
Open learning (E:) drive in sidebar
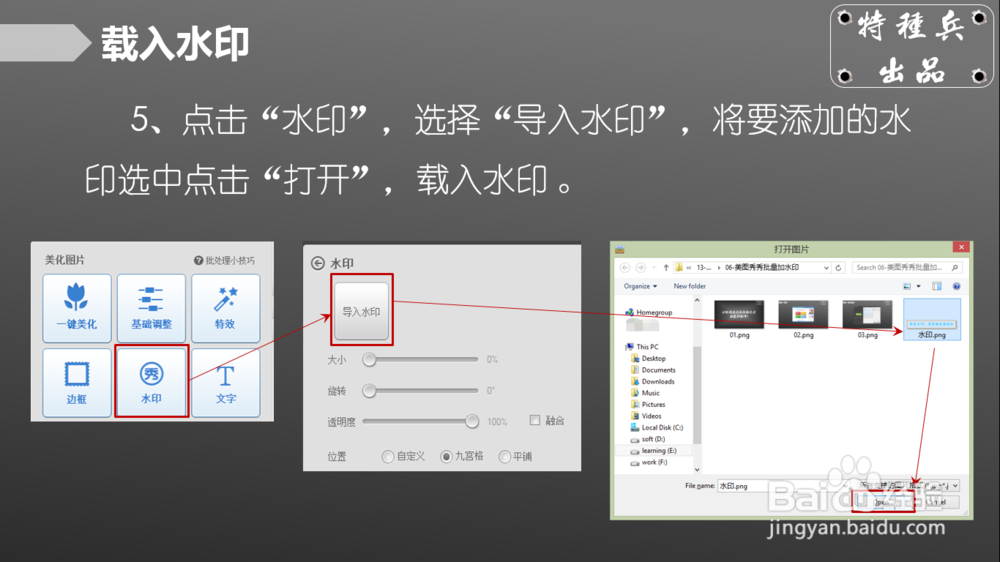653,450
